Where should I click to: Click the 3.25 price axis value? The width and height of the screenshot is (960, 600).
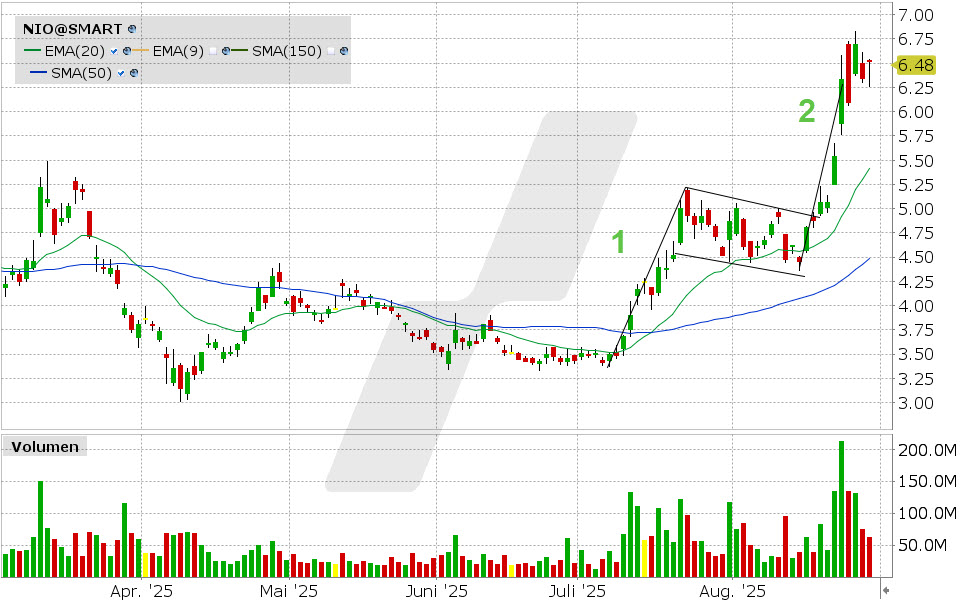(916, 379)
